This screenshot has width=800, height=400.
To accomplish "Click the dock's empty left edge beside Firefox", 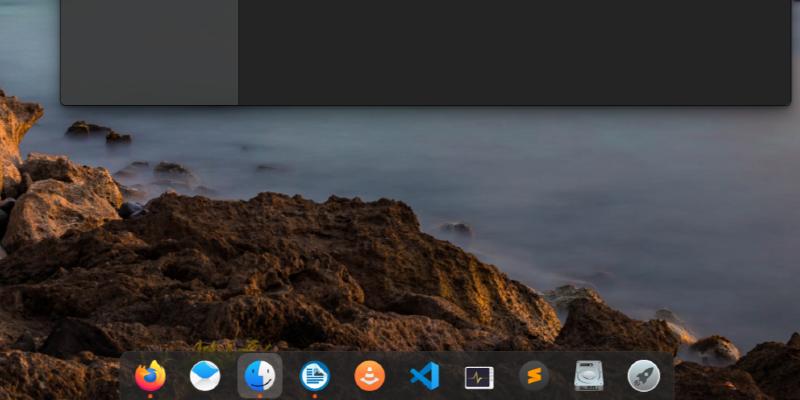I will pyautogui.click(x=126, y=376).
